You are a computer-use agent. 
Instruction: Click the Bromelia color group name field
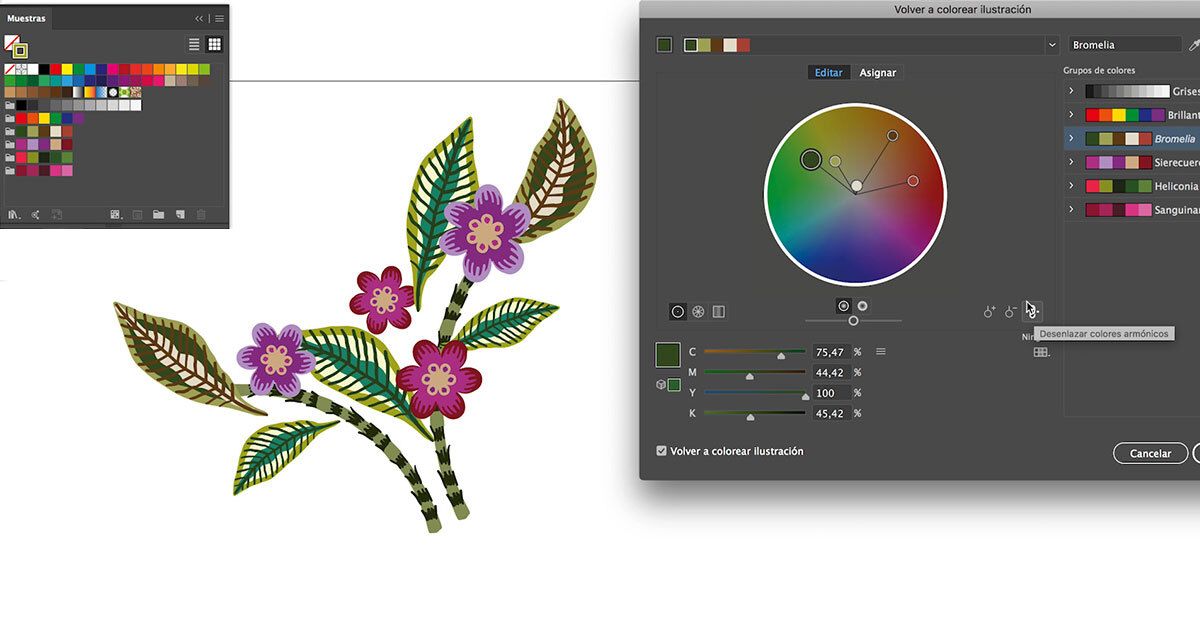[x=1125, y=45]
